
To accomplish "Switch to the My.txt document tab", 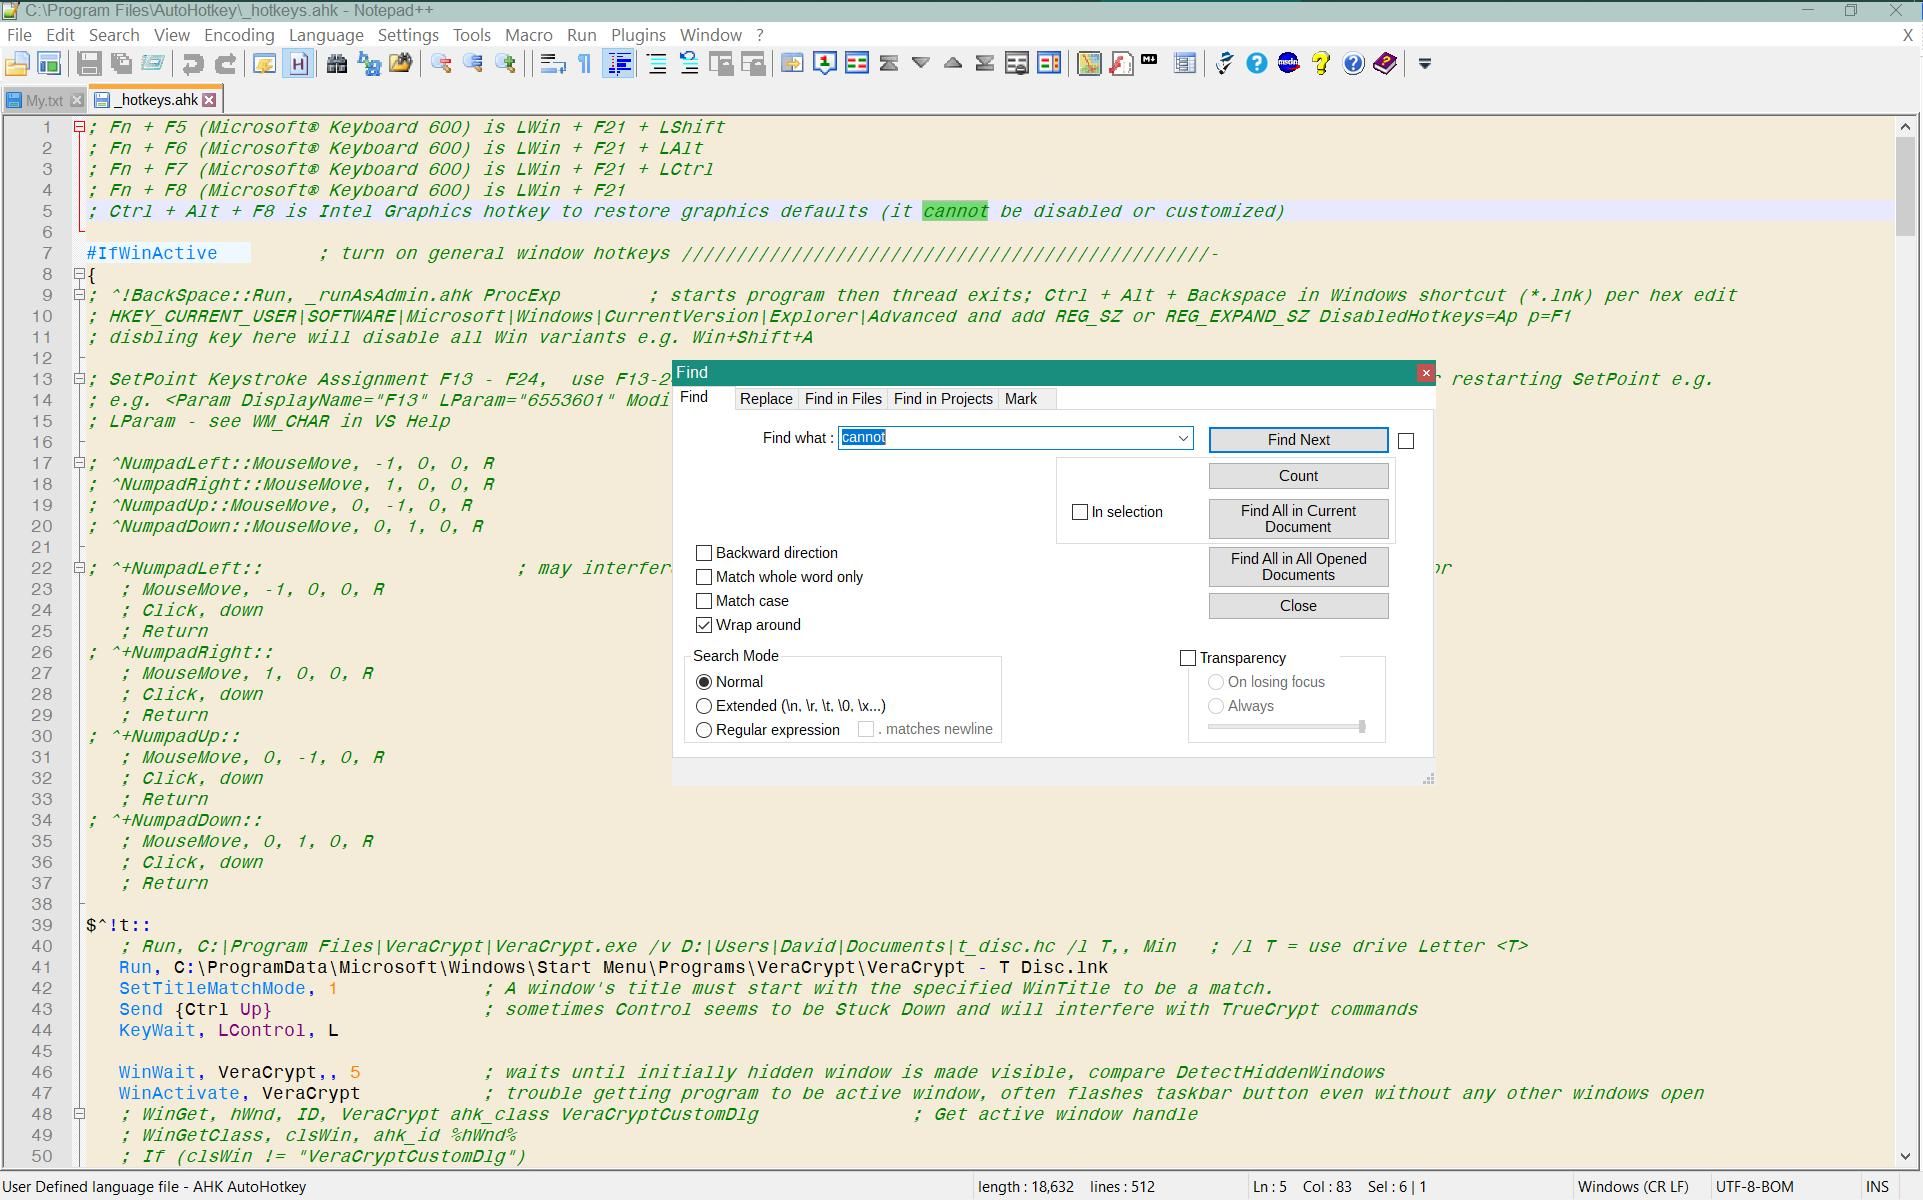I will 44,100.
